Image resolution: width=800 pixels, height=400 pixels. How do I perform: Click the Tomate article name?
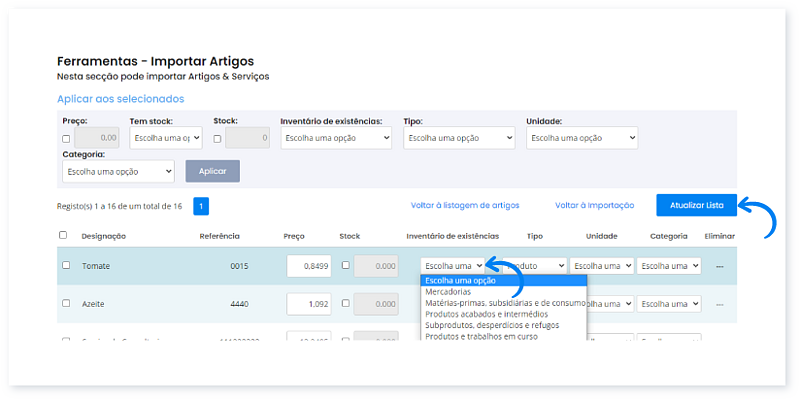pos(96,266)
